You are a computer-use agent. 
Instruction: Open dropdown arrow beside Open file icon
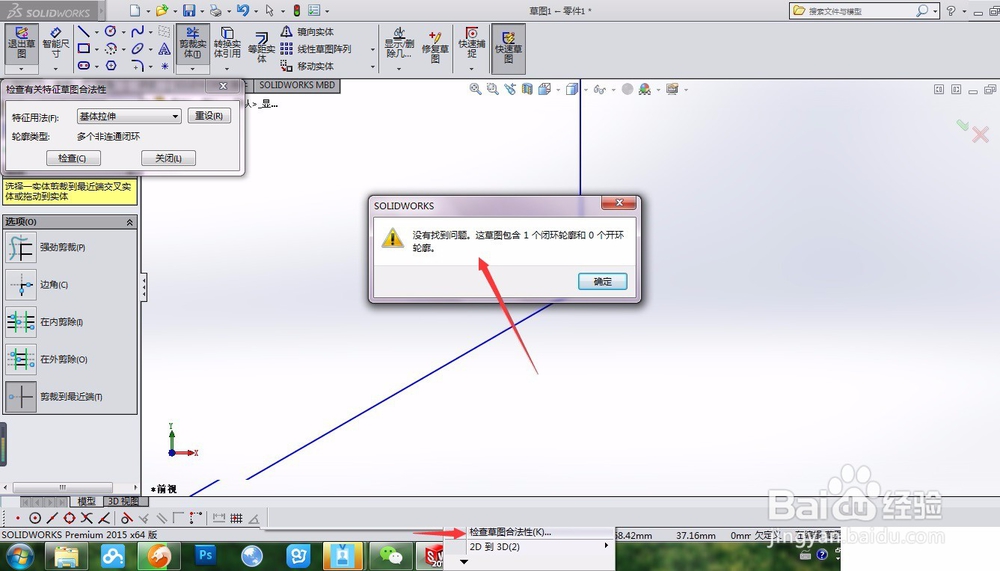tap(174, 11)
